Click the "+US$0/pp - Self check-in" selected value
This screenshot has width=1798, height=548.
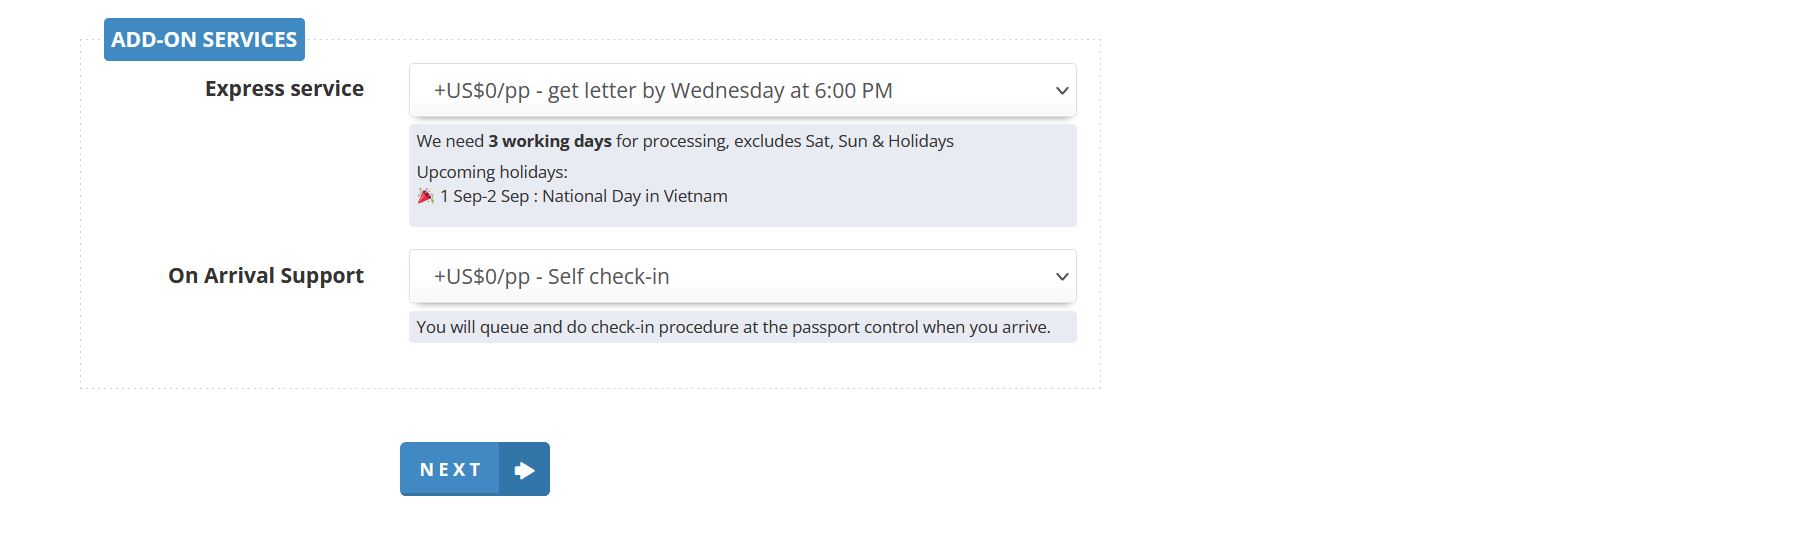(x=551, y=277)
